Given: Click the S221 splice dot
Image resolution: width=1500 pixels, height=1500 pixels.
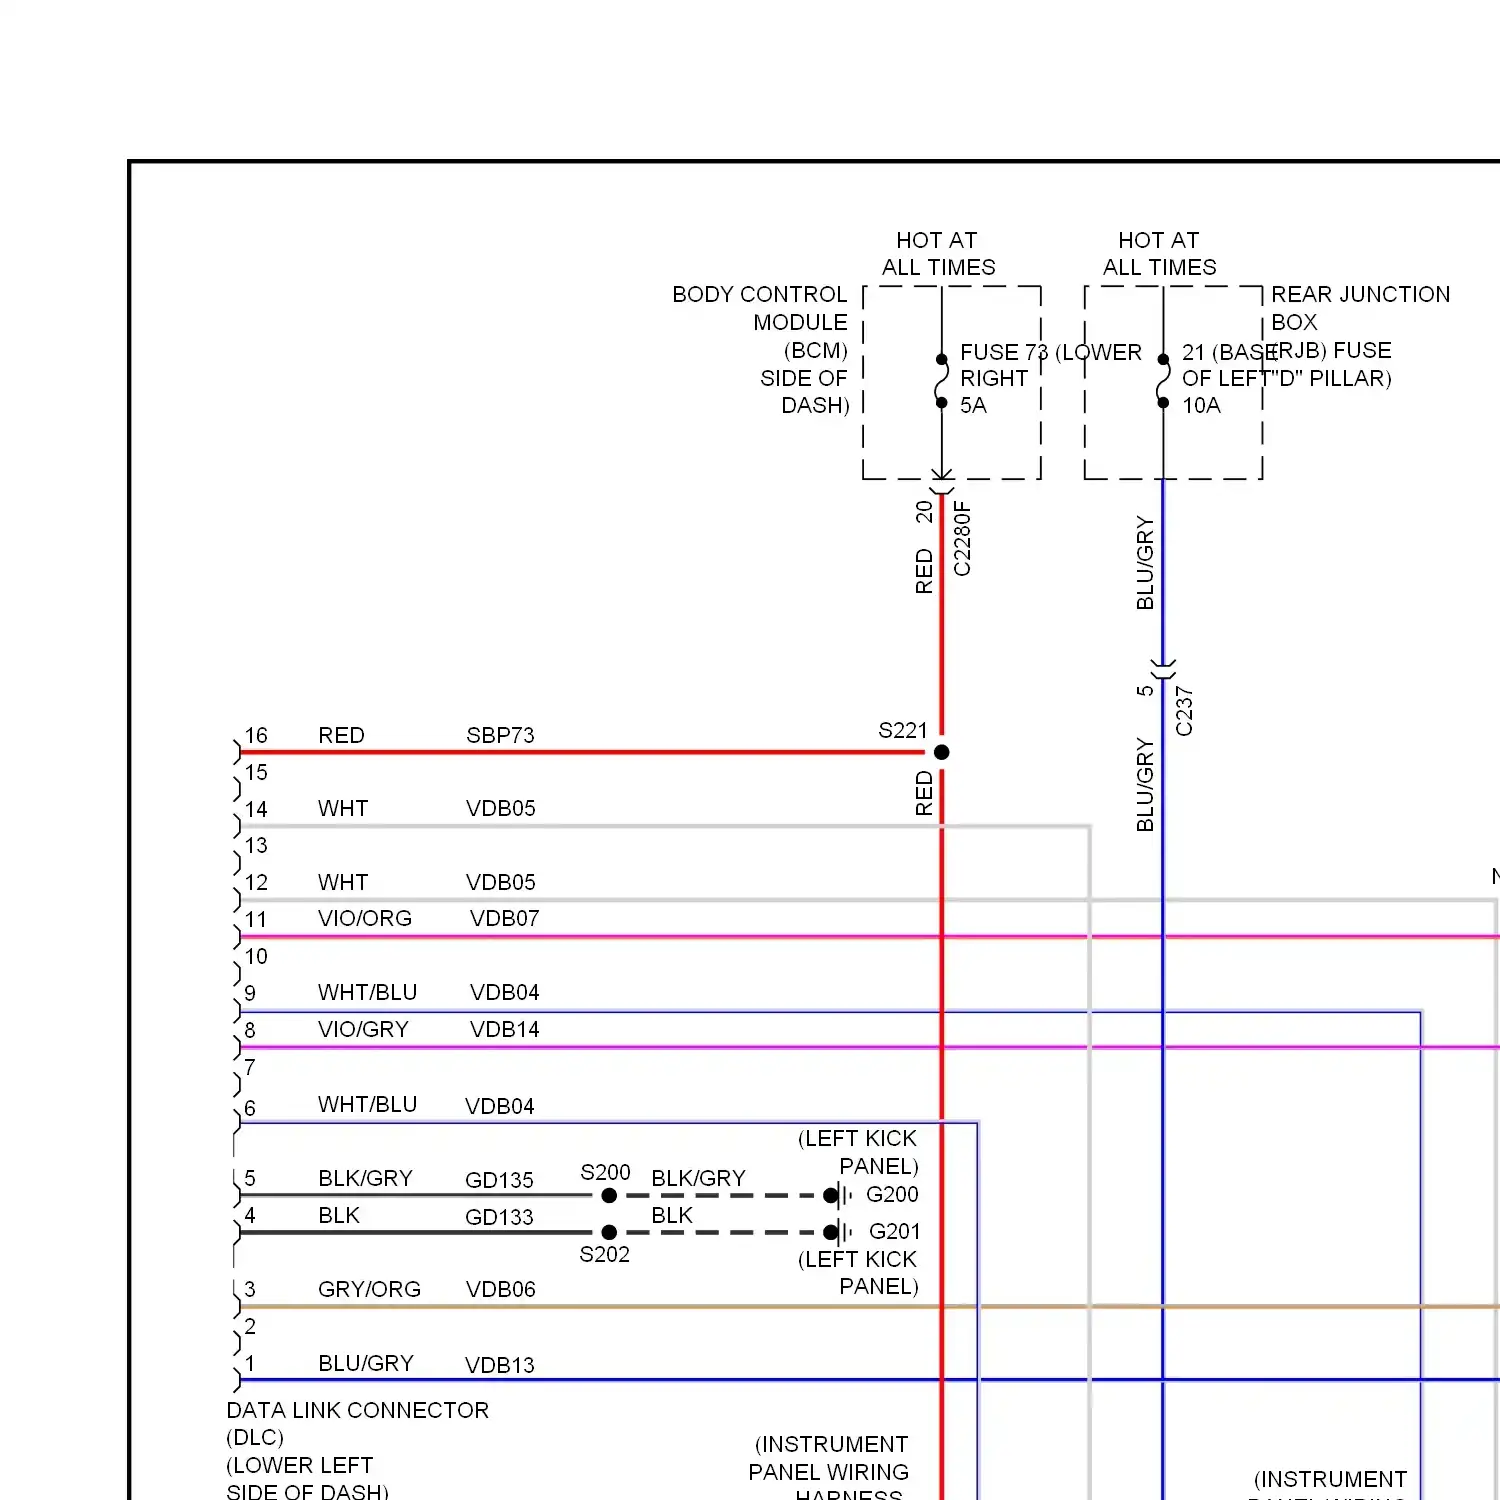Looking at the screenshot, I should pyautogui.click(x=941, y=752).
